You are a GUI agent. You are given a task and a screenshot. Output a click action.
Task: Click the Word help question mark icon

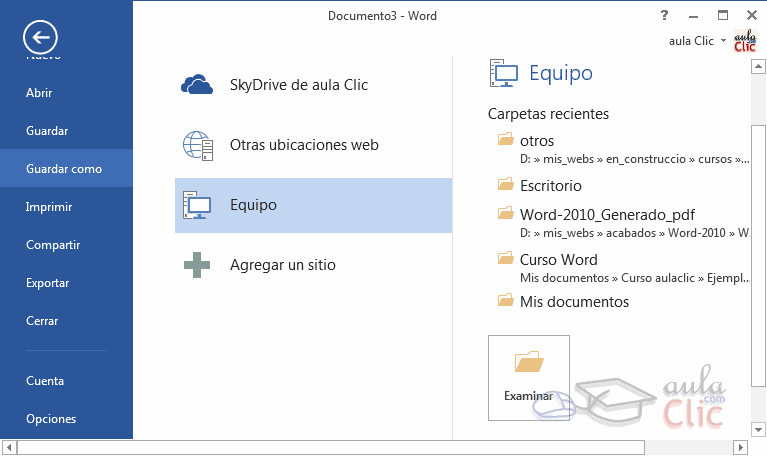[664, 16]
